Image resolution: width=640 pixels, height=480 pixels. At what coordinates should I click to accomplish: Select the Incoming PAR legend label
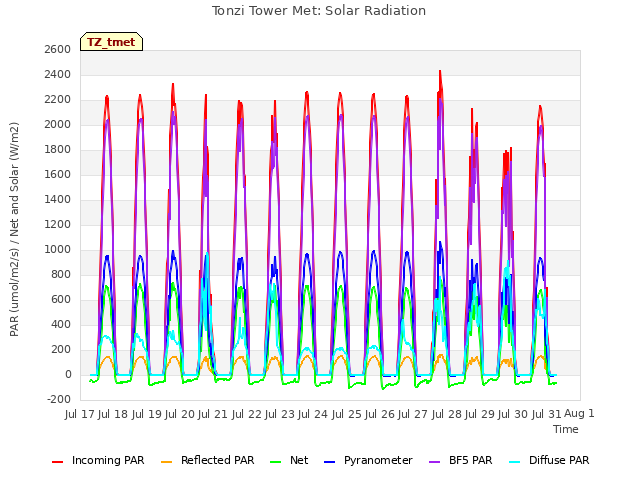tap(108, 460)
